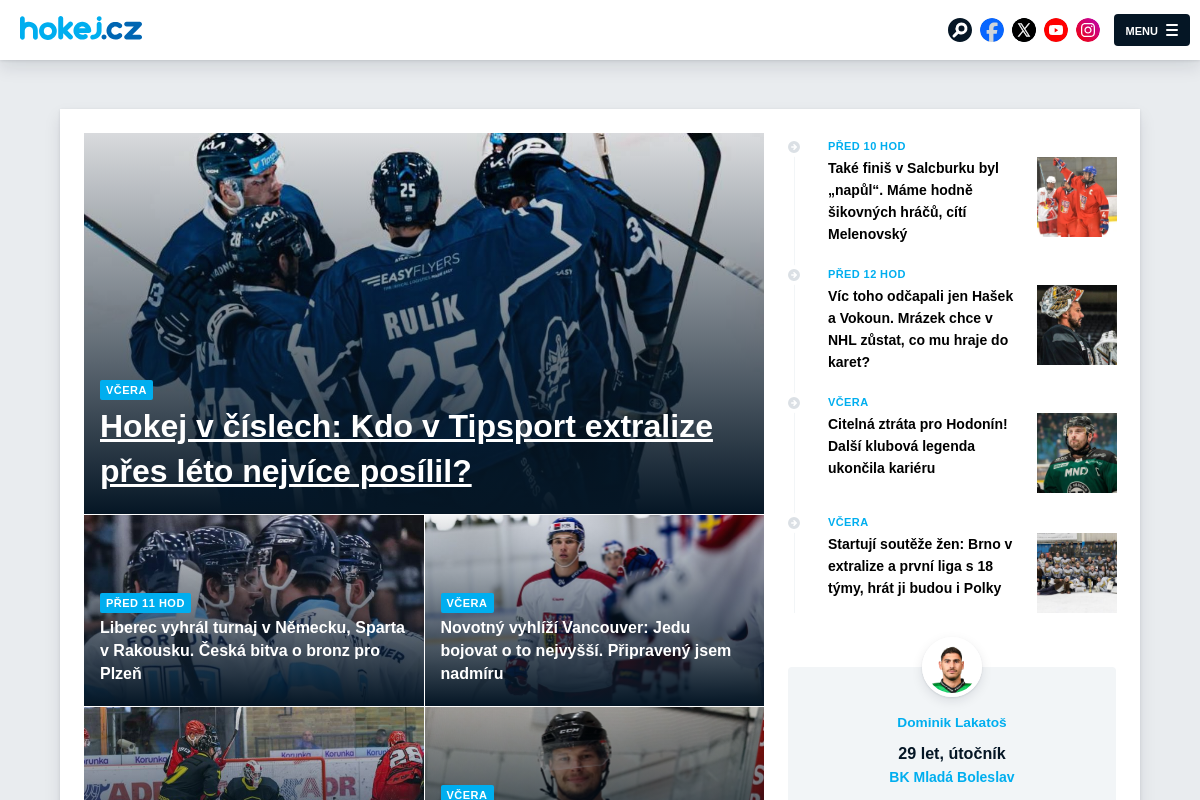Click VČERA tag on main headline
The height and width of the screenshot is (800, 1200).
point(126,390)
